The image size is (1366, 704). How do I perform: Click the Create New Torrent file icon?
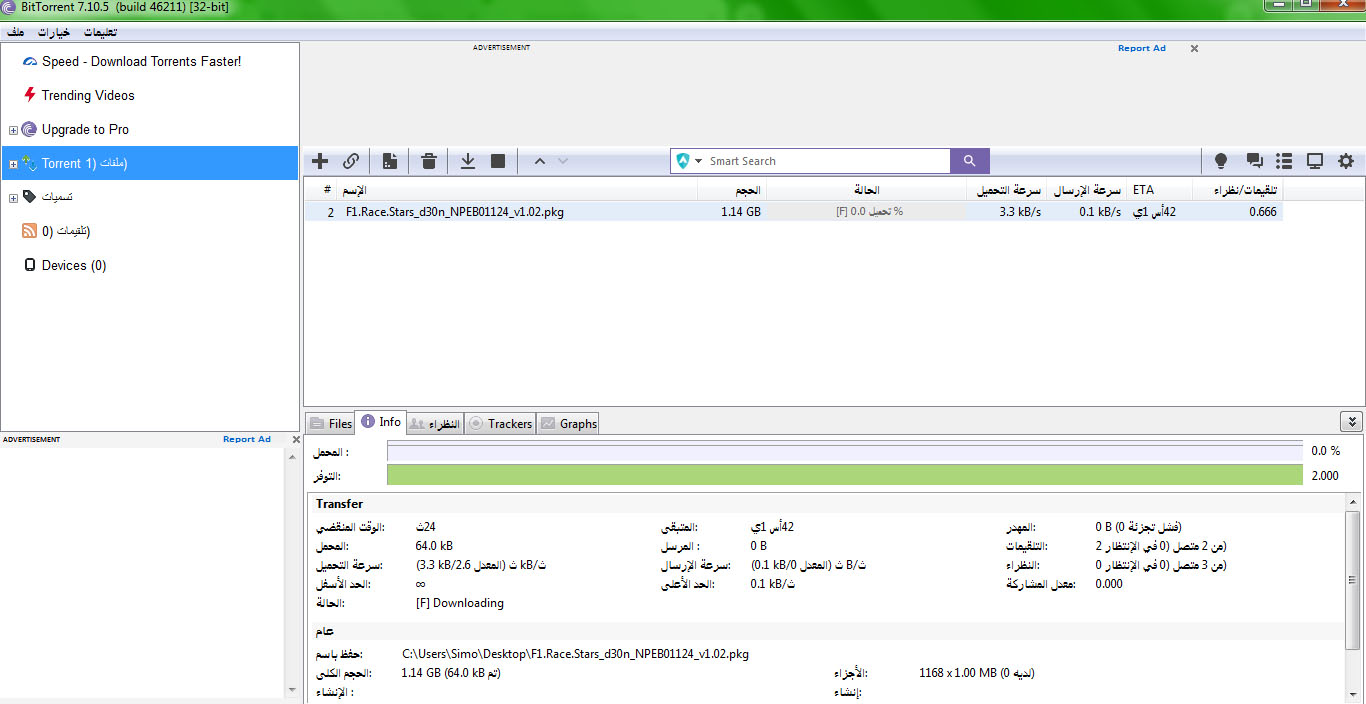tap(390, 161)
